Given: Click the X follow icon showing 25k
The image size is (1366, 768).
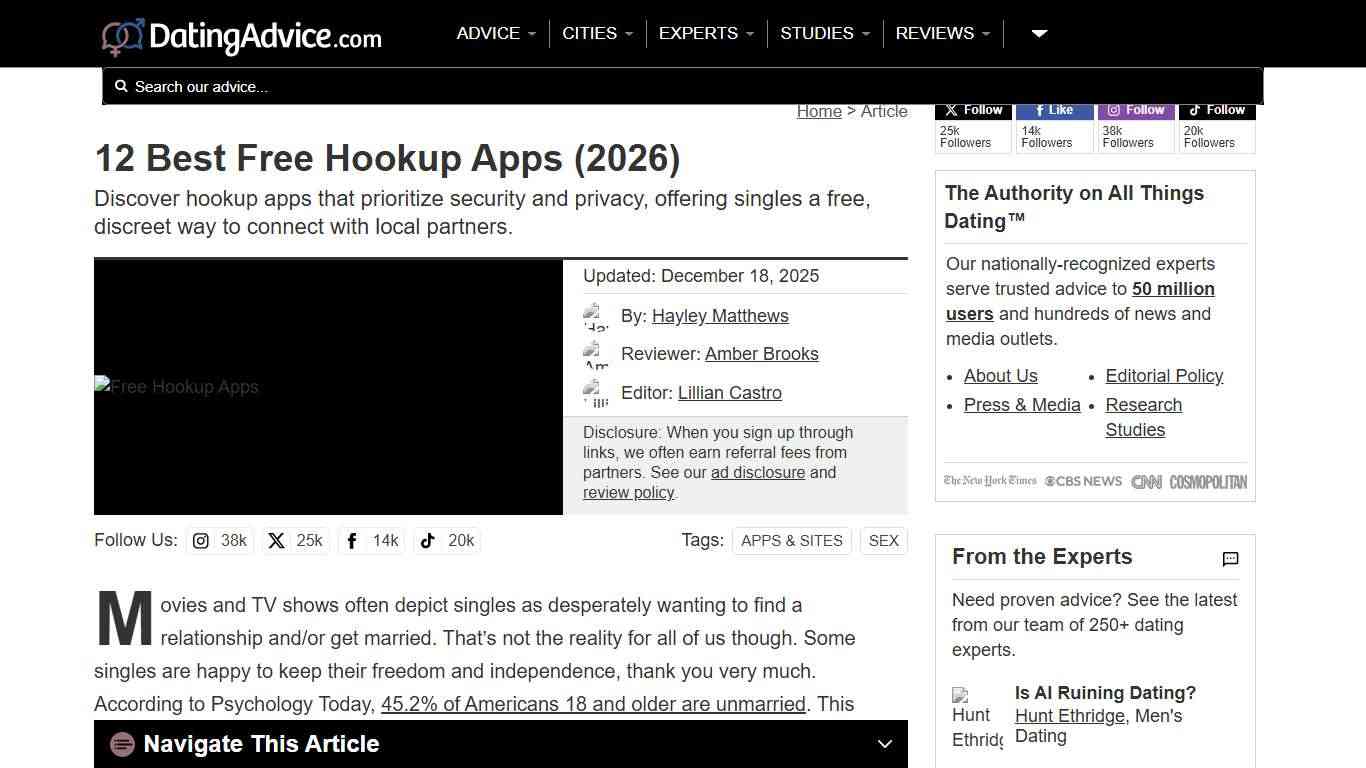Looking at the screenshot, I should [x=276, y=540].
